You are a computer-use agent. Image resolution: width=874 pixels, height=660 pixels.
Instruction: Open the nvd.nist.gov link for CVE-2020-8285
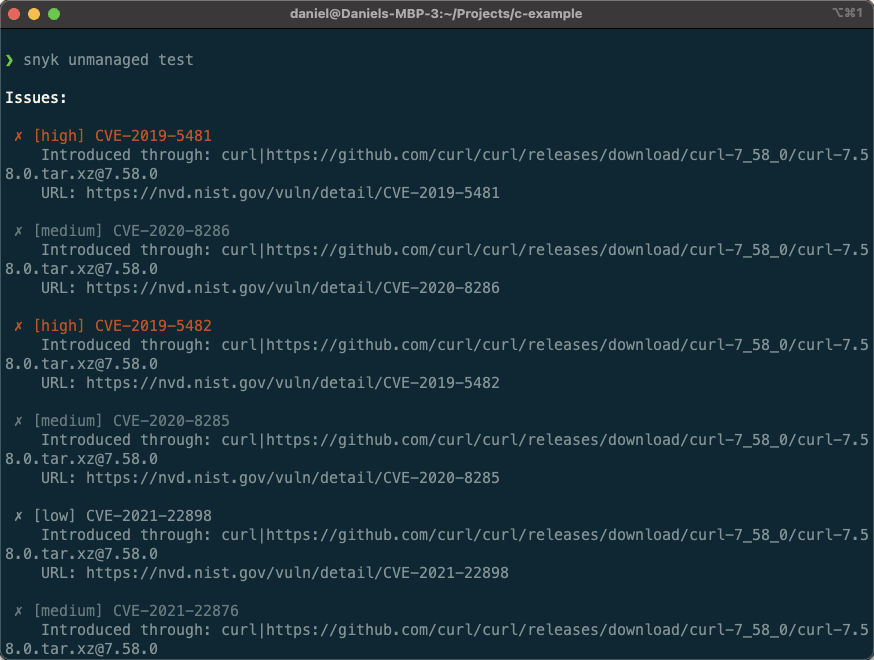click(293, 478)
